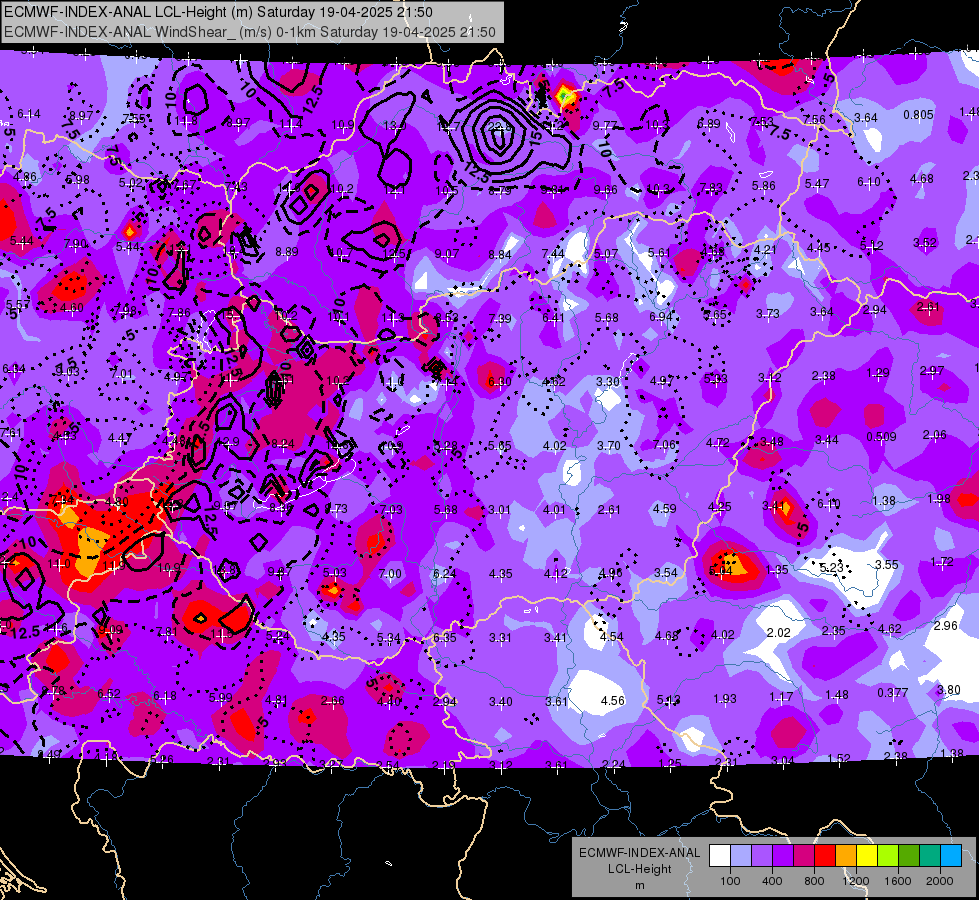This screenshot has height=900, width=979.
Task: Click the grid value 2.66
Action: pos(332,701)
